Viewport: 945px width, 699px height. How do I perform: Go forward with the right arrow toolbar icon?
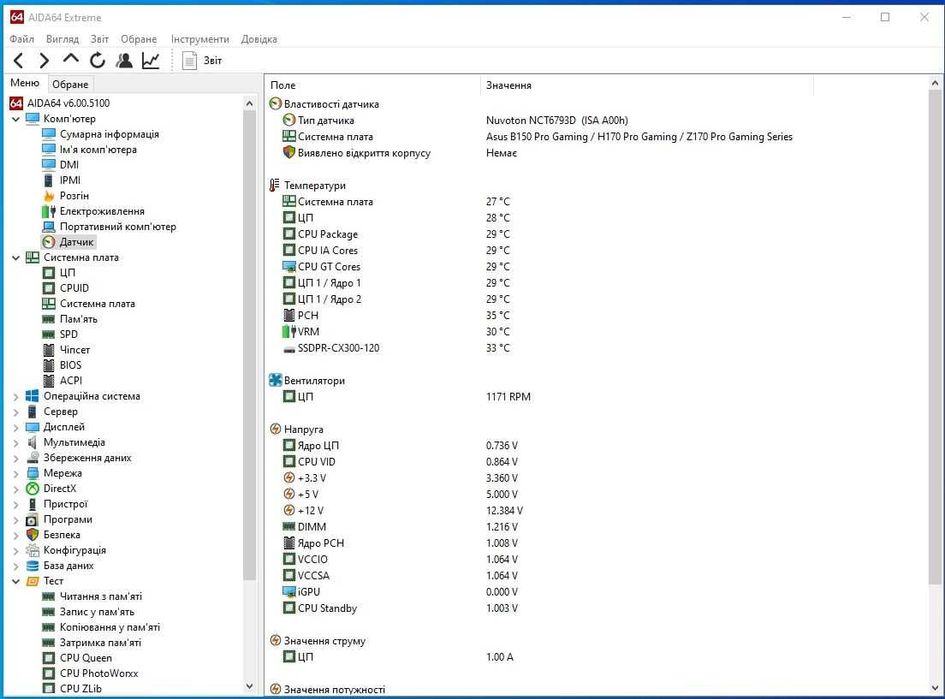pyautogui.click(x=44, y=60)
